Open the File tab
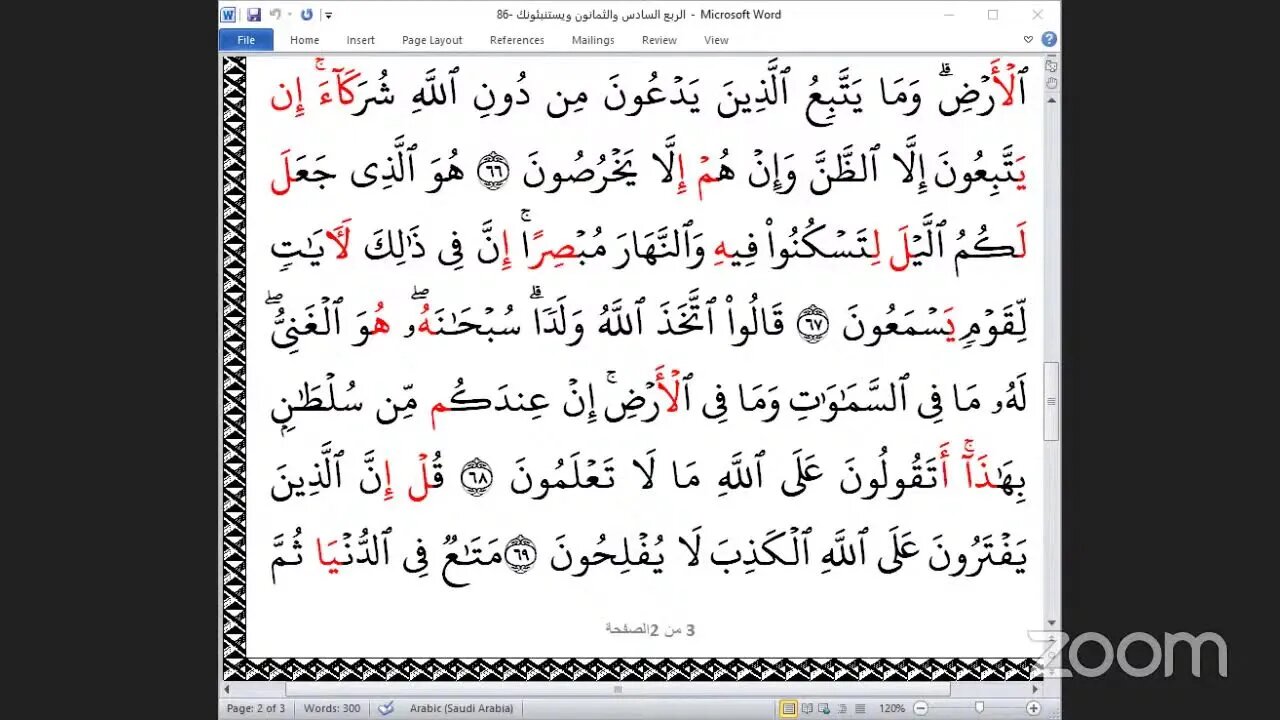1280x720 pixels. [x=246, y=40]
